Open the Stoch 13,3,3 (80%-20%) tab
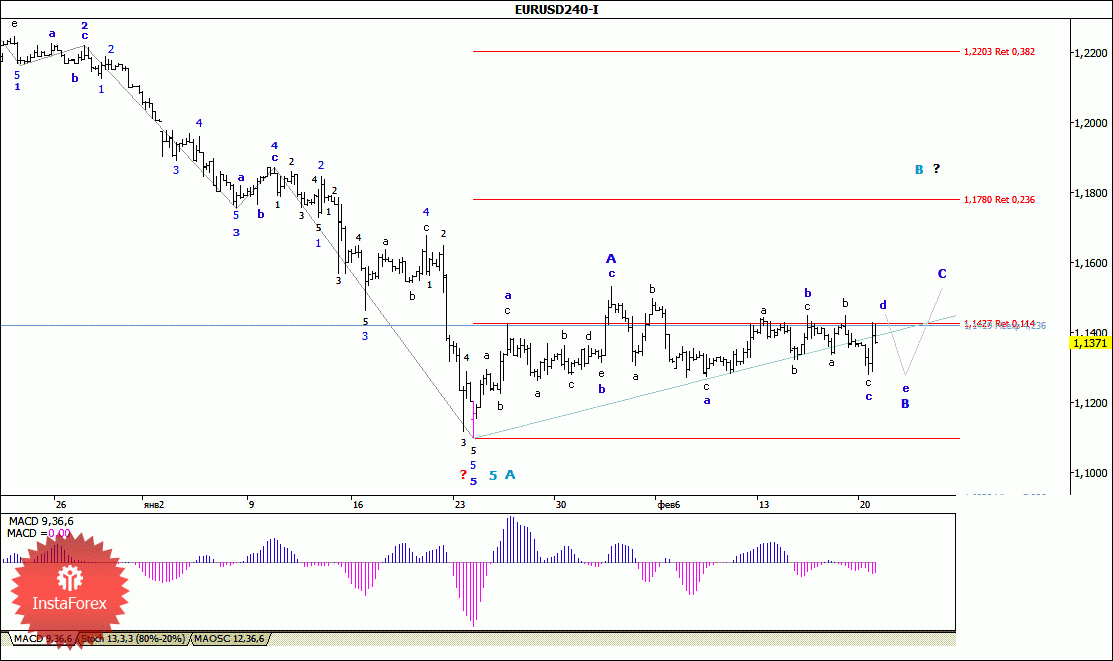This screenshot has width=1113, height=661. coord(133,639)
